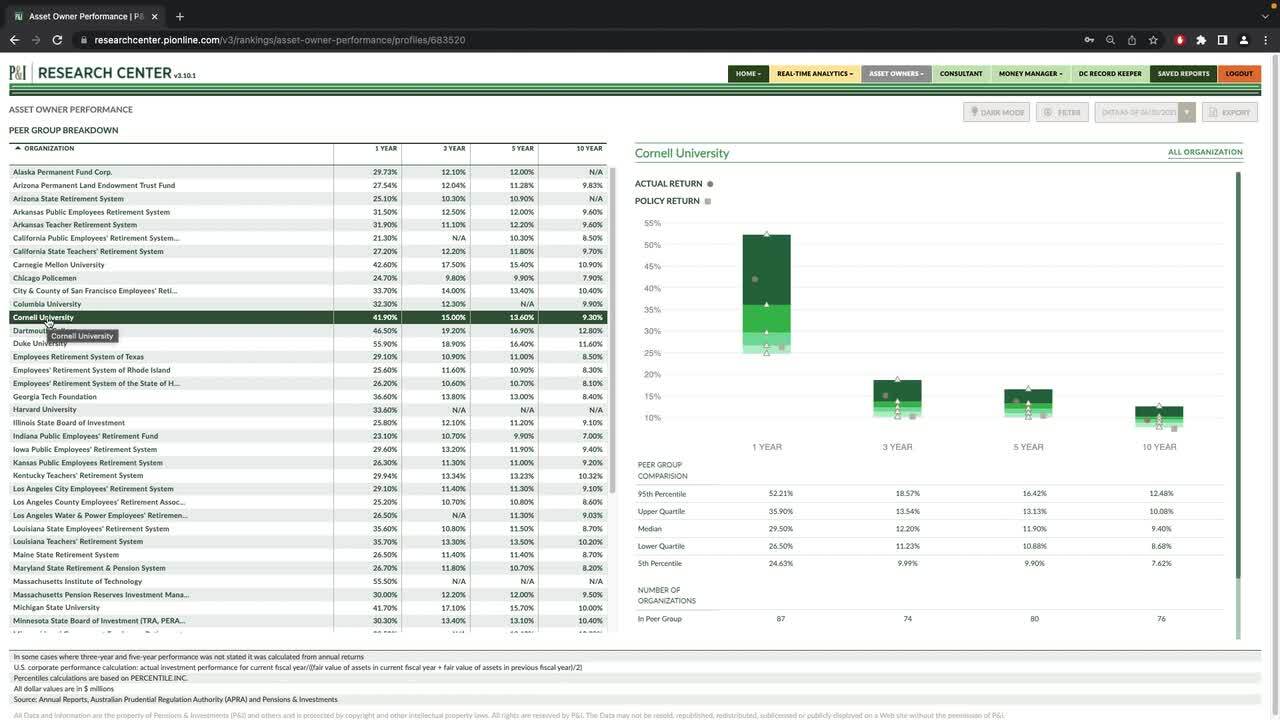Screen dimensions: 1280x720
Task: Share this page via the share icon
Action: pyautogui.click(x=1132, y=40)
